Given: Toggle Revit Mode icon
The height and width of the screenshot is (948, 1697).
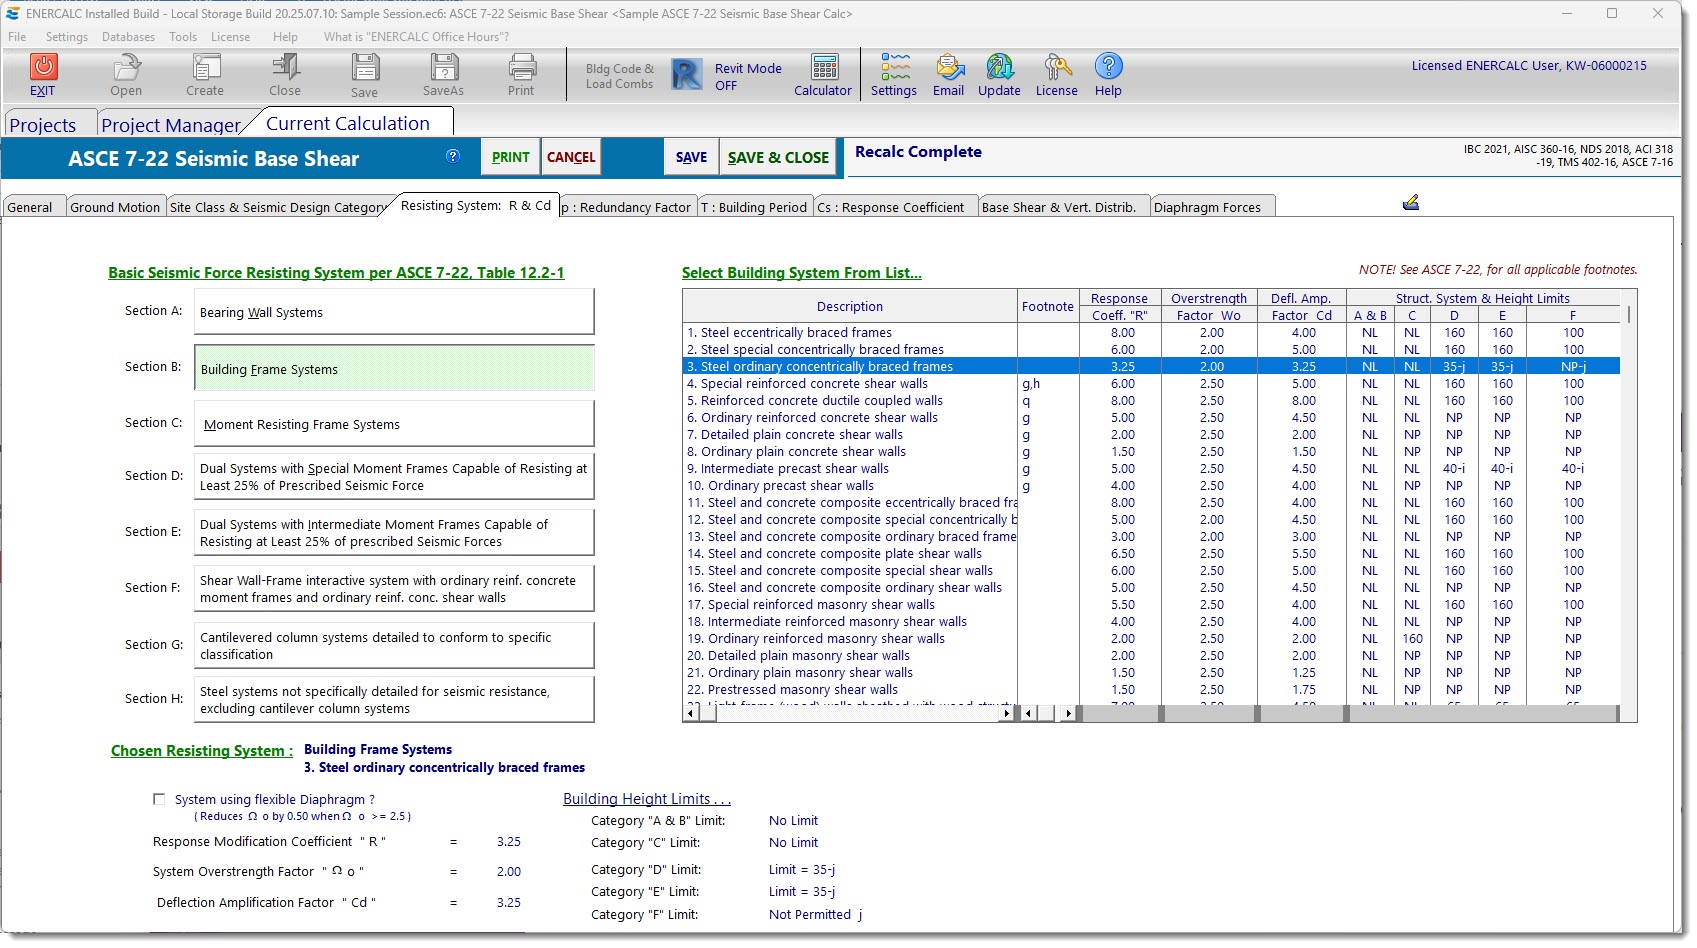Looking at the screenshot, I should pyautogui.click(x=687, y=75).
